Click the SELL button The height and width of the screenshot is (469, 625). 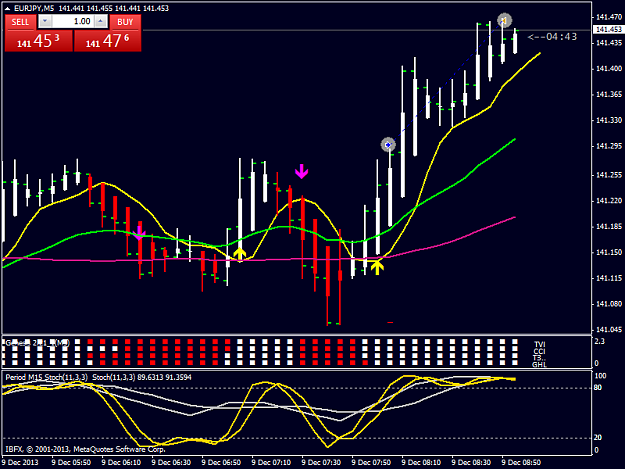coord(20,22)
